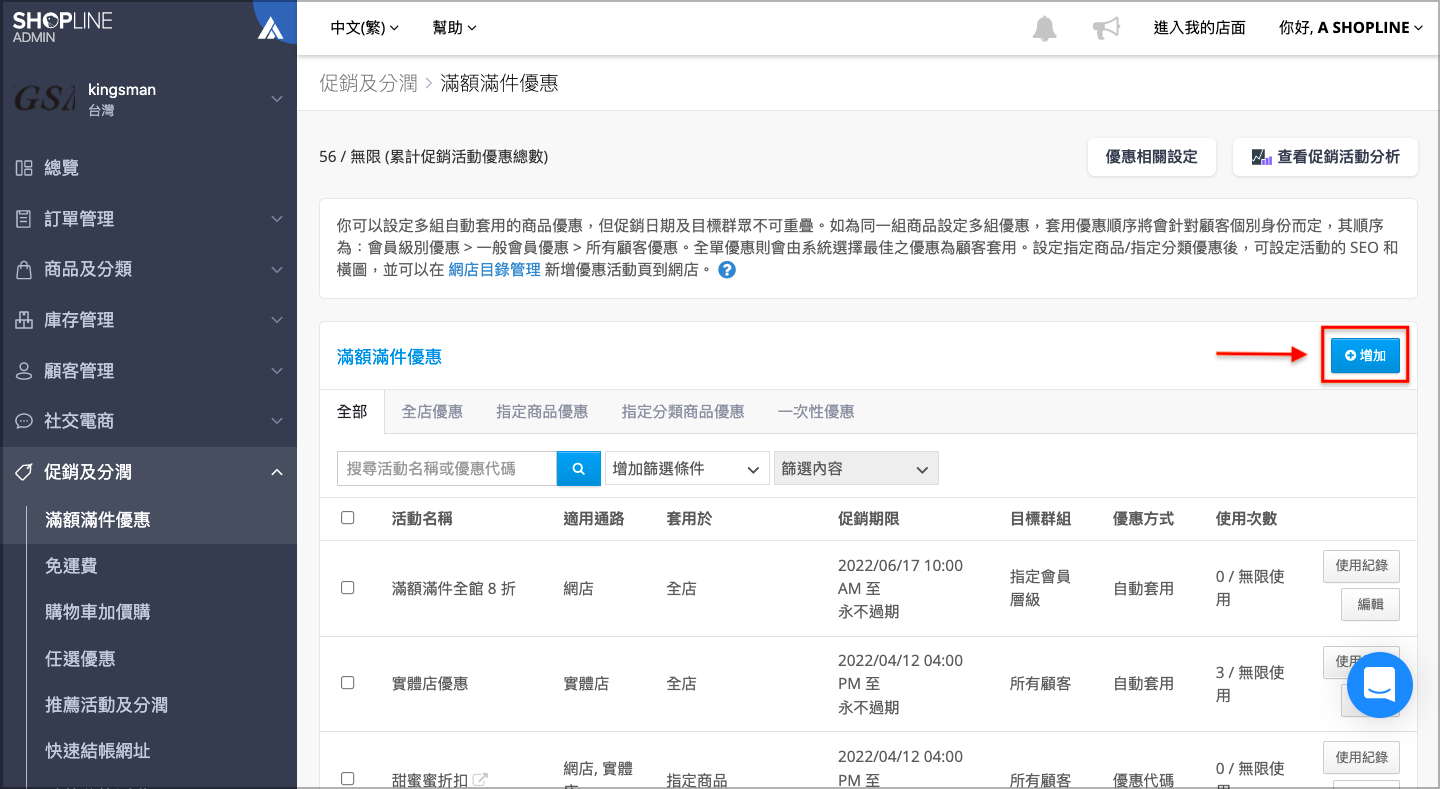Open the 幫助 help menu
Viewport: 1440px width, 789px height.
tap(454, 28)
